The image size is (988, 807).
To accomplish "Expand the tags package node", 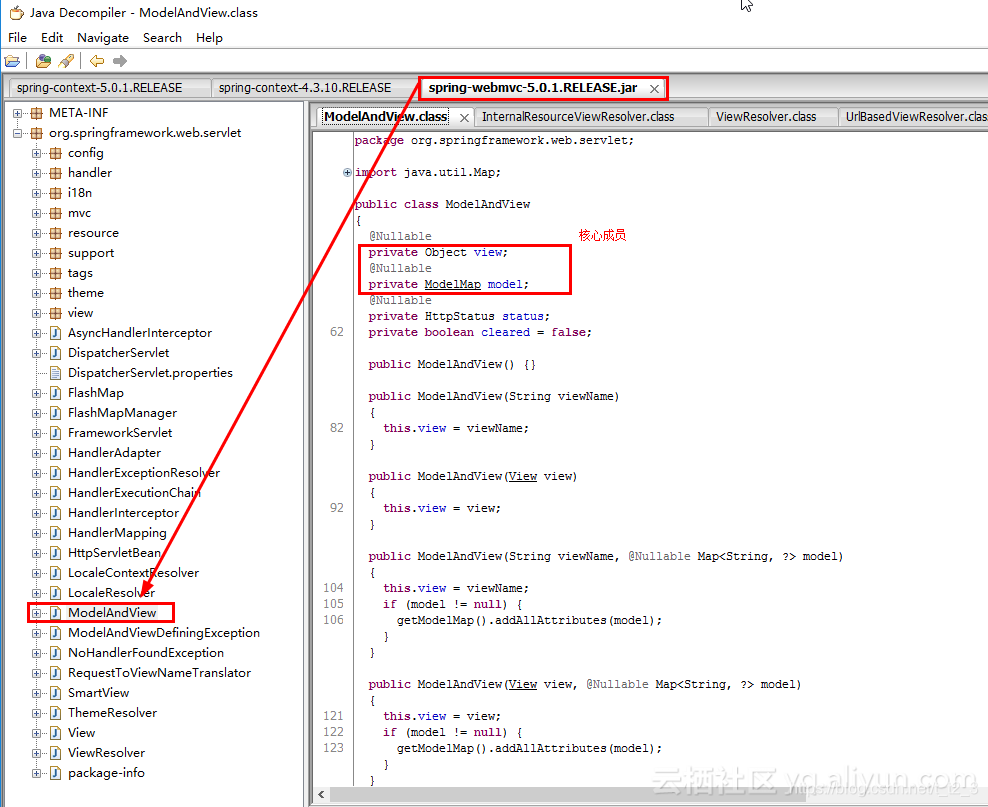I will (x=37, y=273).
